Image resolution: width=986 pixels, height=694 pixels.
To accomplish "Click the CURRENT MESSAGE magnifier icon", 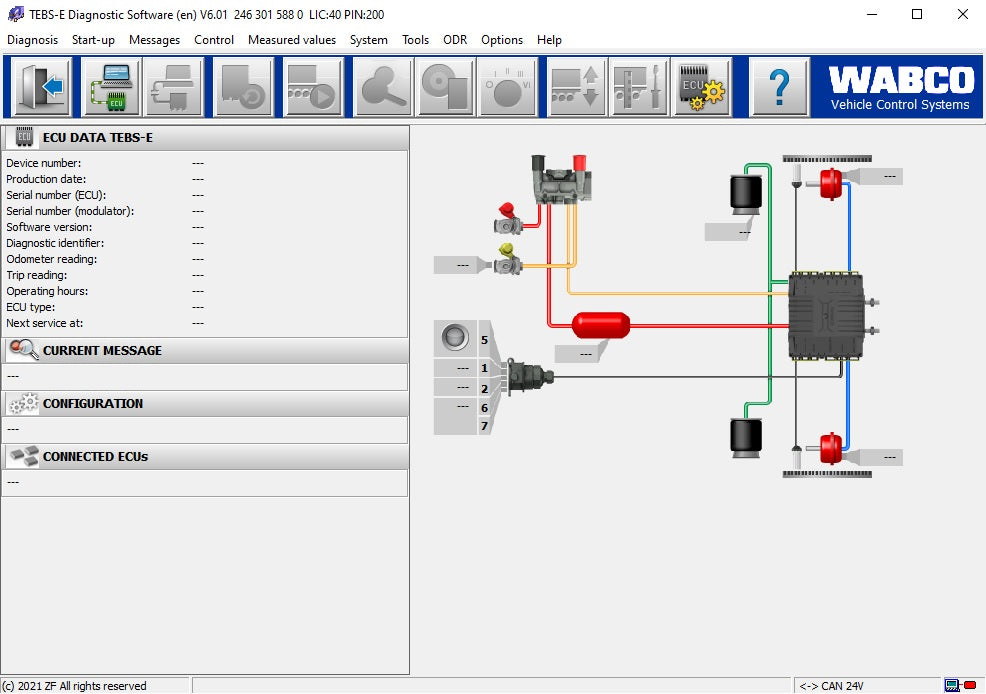I will (24, 350).
